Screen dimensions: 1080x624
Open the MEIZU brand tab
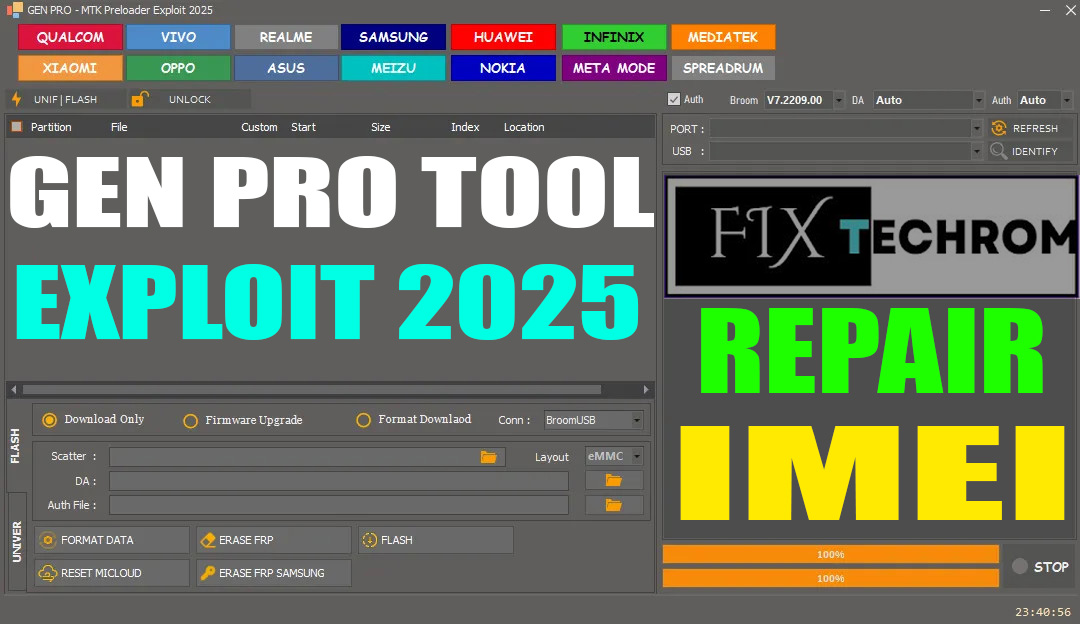[x=393, y=68]
